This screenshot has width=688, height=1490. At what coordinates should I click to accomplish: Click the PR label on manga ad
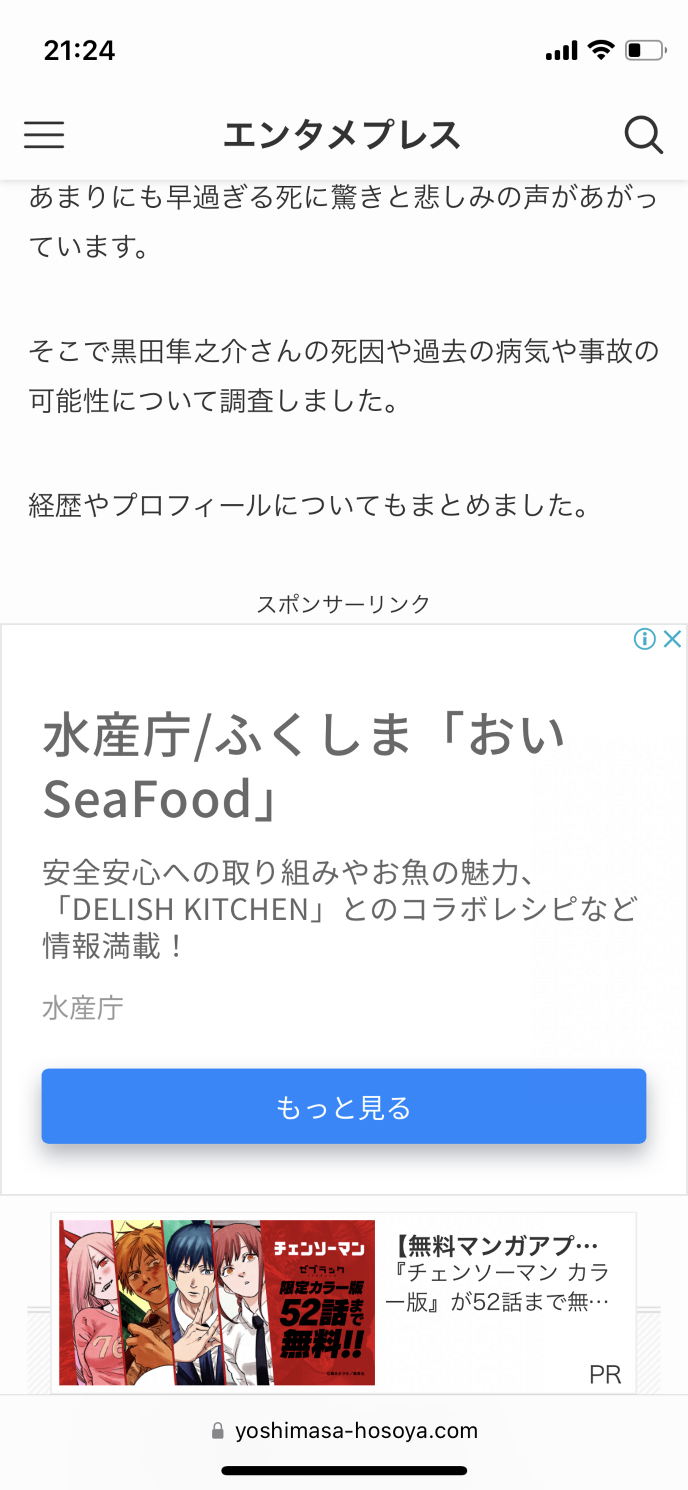pyautogui.click(x=605, y=1375)
